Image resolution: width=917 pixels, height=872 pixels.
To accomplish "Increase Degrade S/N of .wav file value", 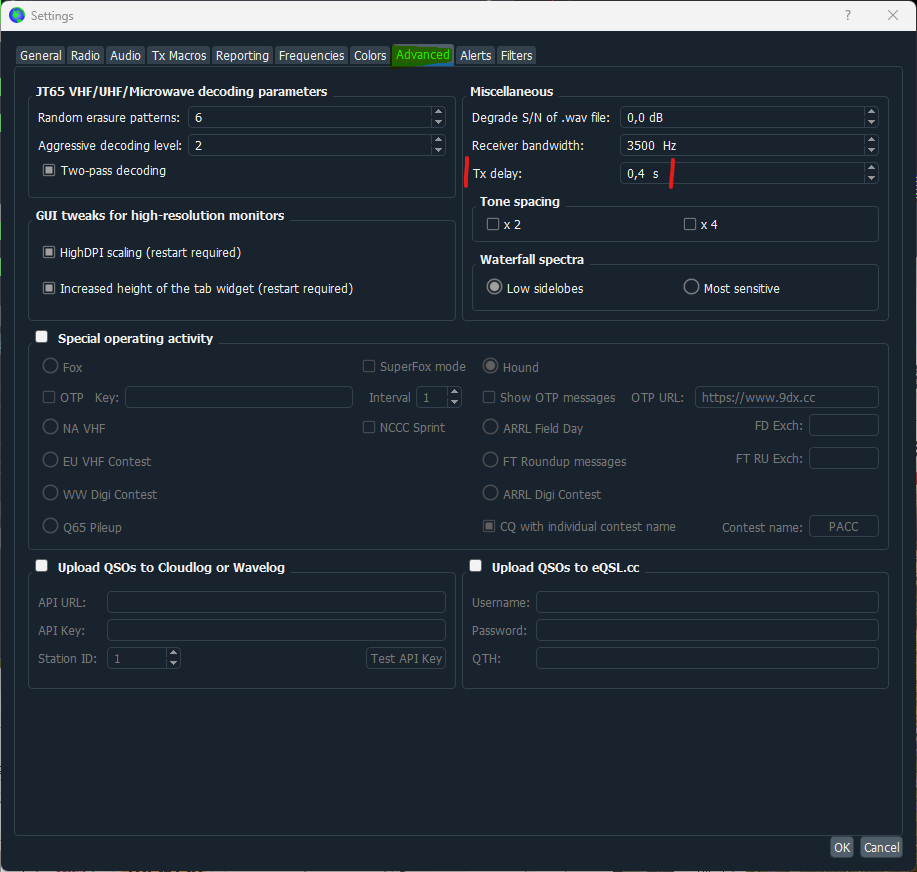I will coord(871,112).
